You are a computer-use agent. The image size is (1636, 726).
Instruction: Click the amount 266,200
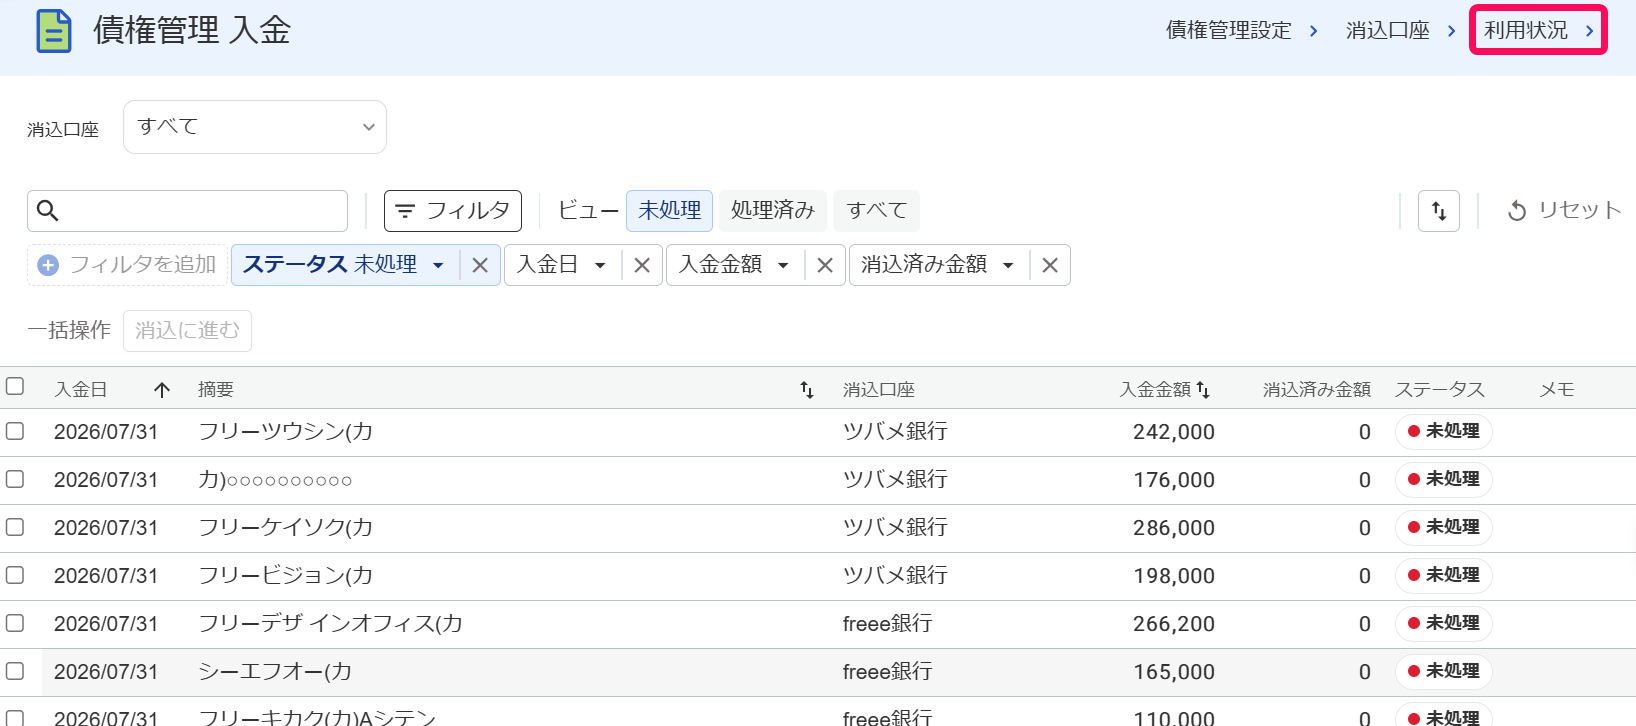coord(1174,624)
